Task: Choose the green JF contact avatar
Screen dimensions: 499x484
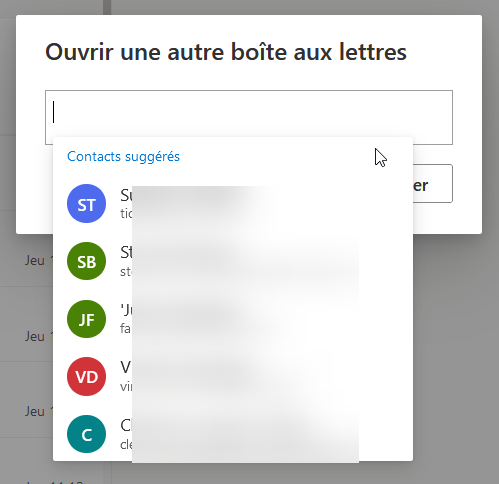Action: (x=86, y=319)
